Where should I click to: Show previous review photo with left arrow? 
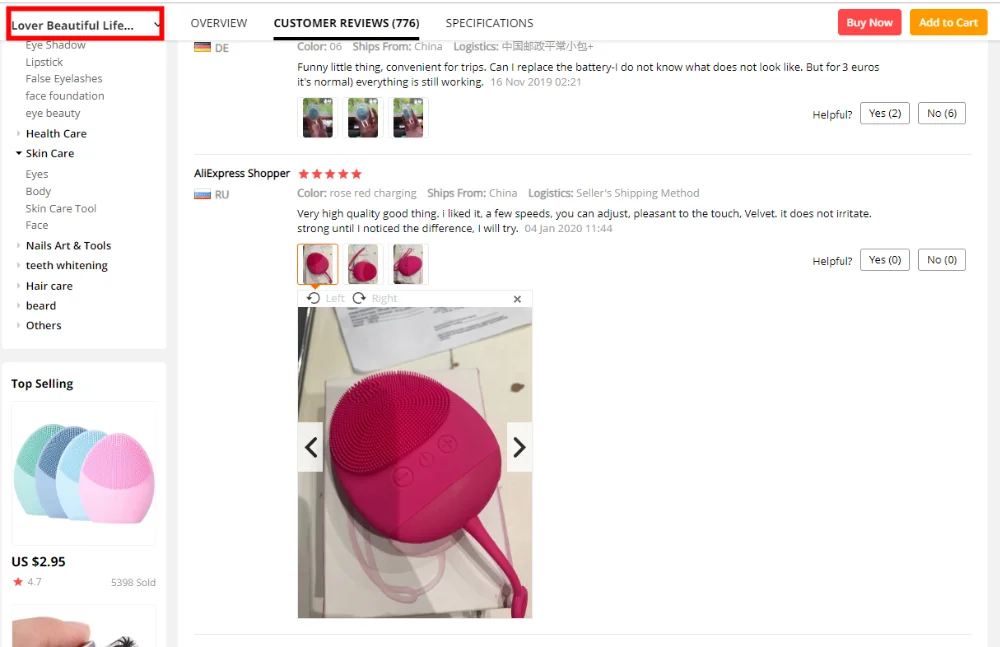pyautogui.click(x=311, y=447)
